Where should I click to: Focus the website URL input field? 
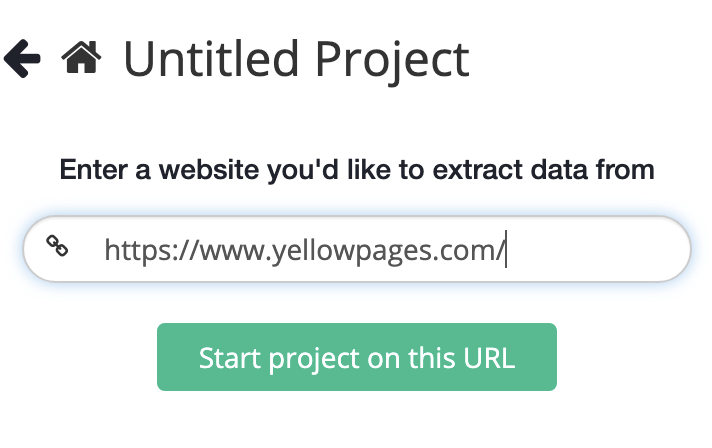coord(357,249)
